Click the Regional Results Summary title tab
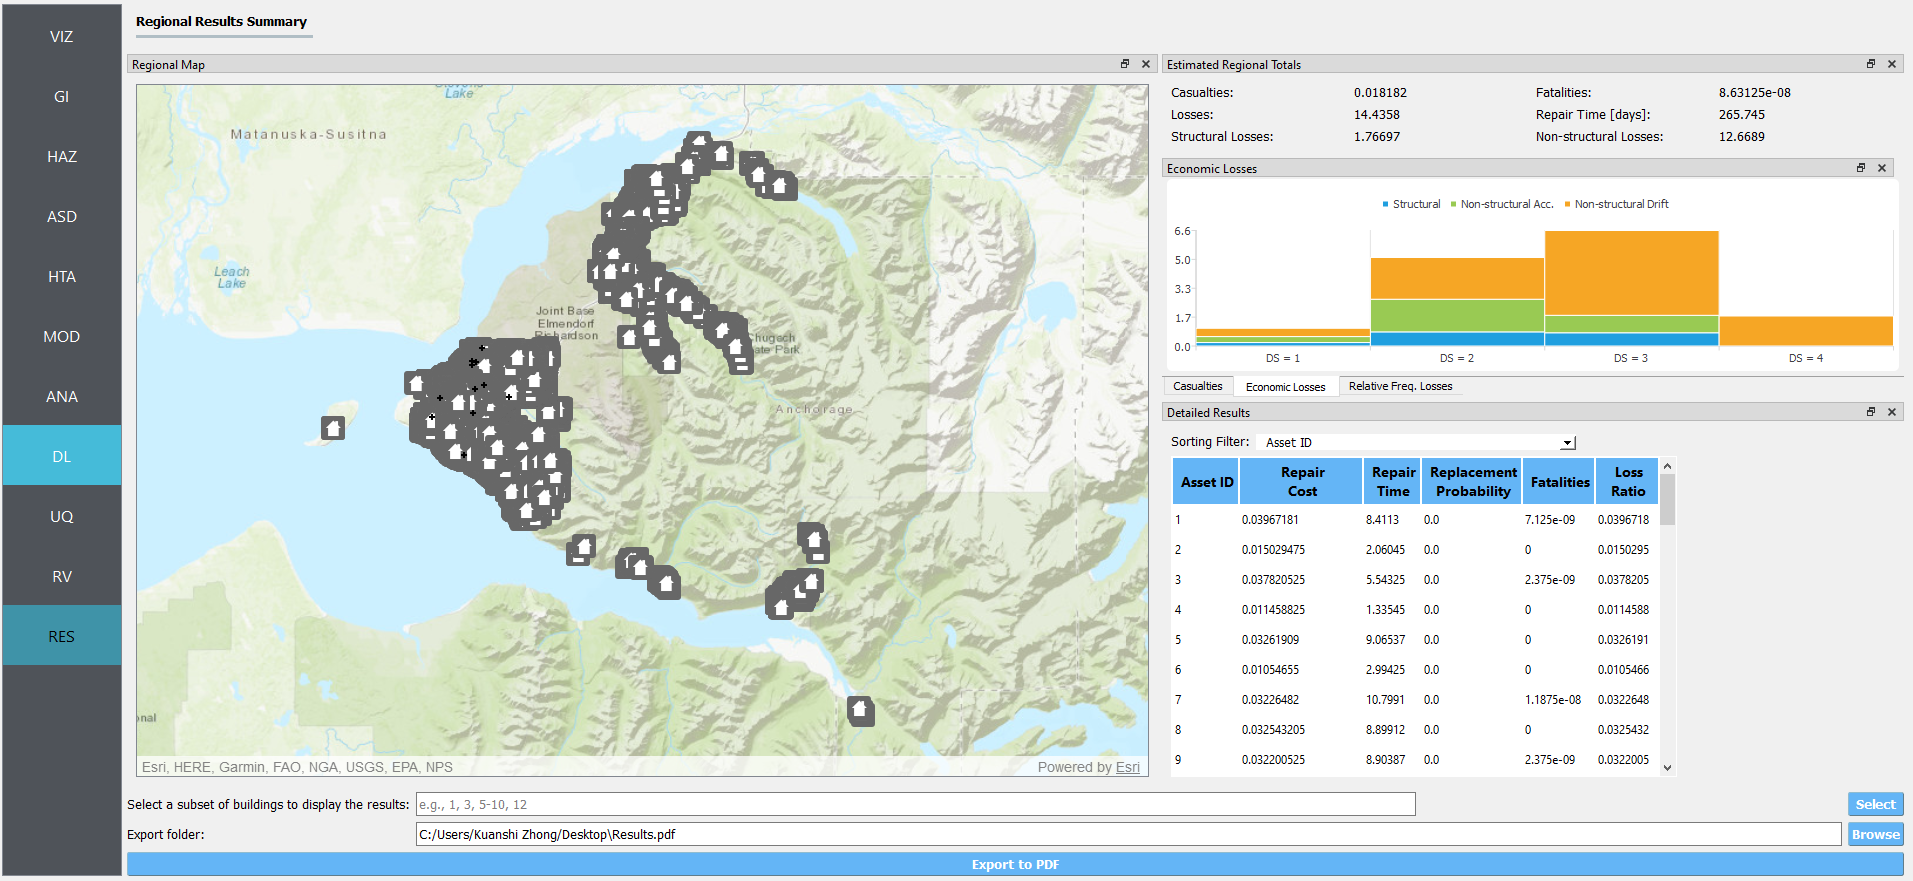 point(221,22)
